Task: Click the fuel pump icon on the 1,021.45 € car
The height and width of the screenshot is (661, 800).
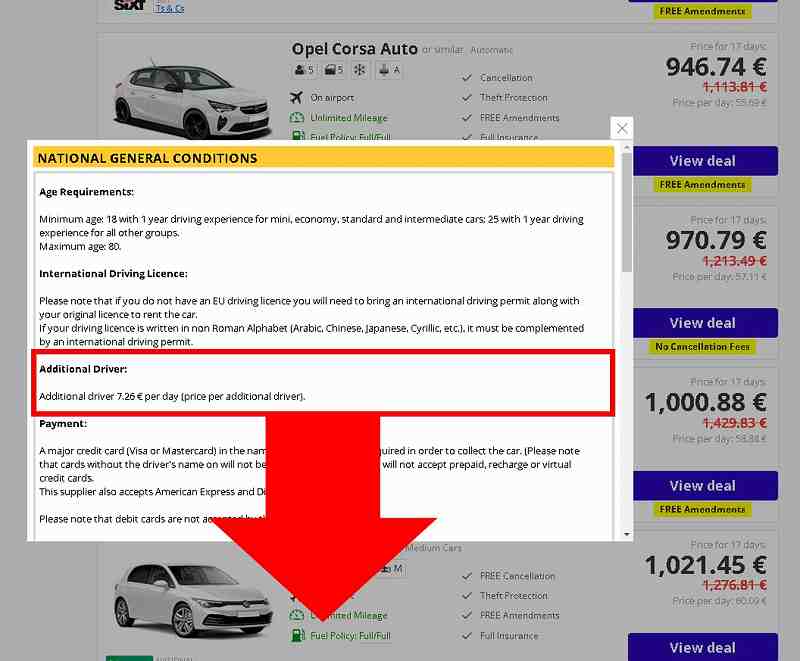Action: coord(297,635)
